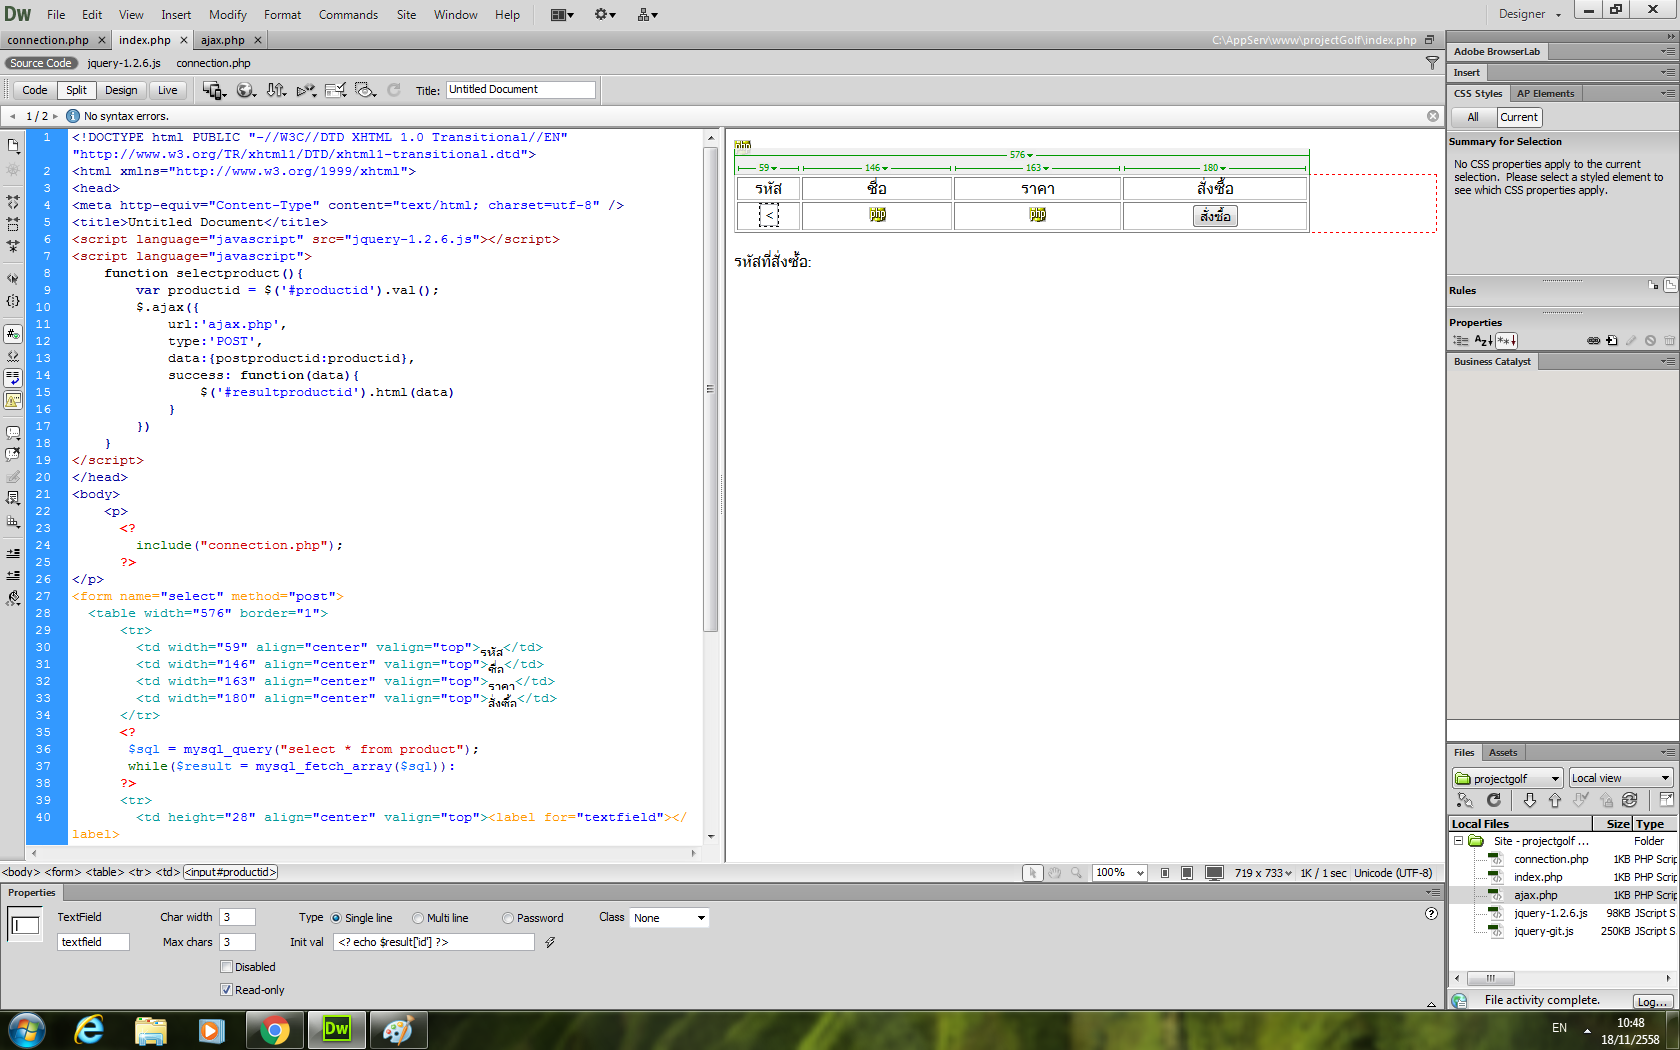Open the 719 x 733 window size dropdown
The height and width of the screenshot is (1050, 1680).
point(1263,873)
